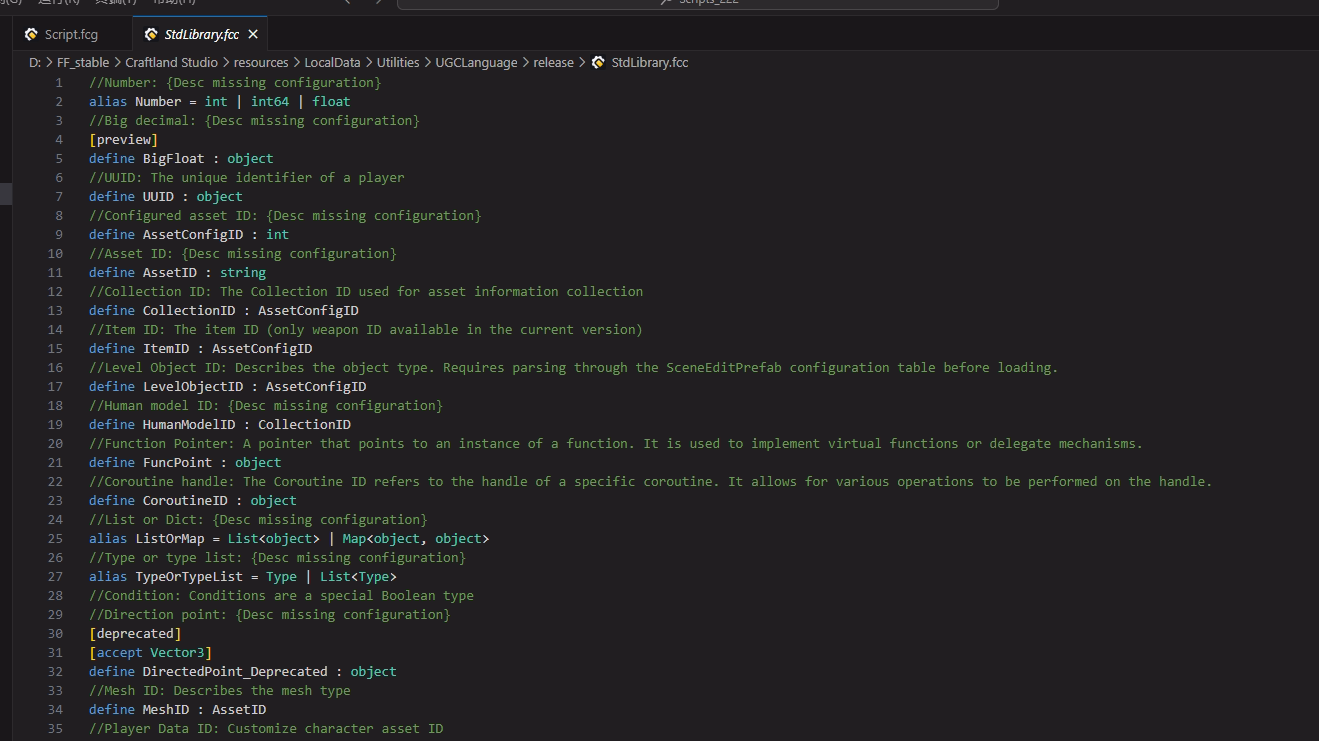Open the LocalData breadcrumb folder
Image resolution: width=1319 pixels, height=741 pixels.
[x=333, y=62]
